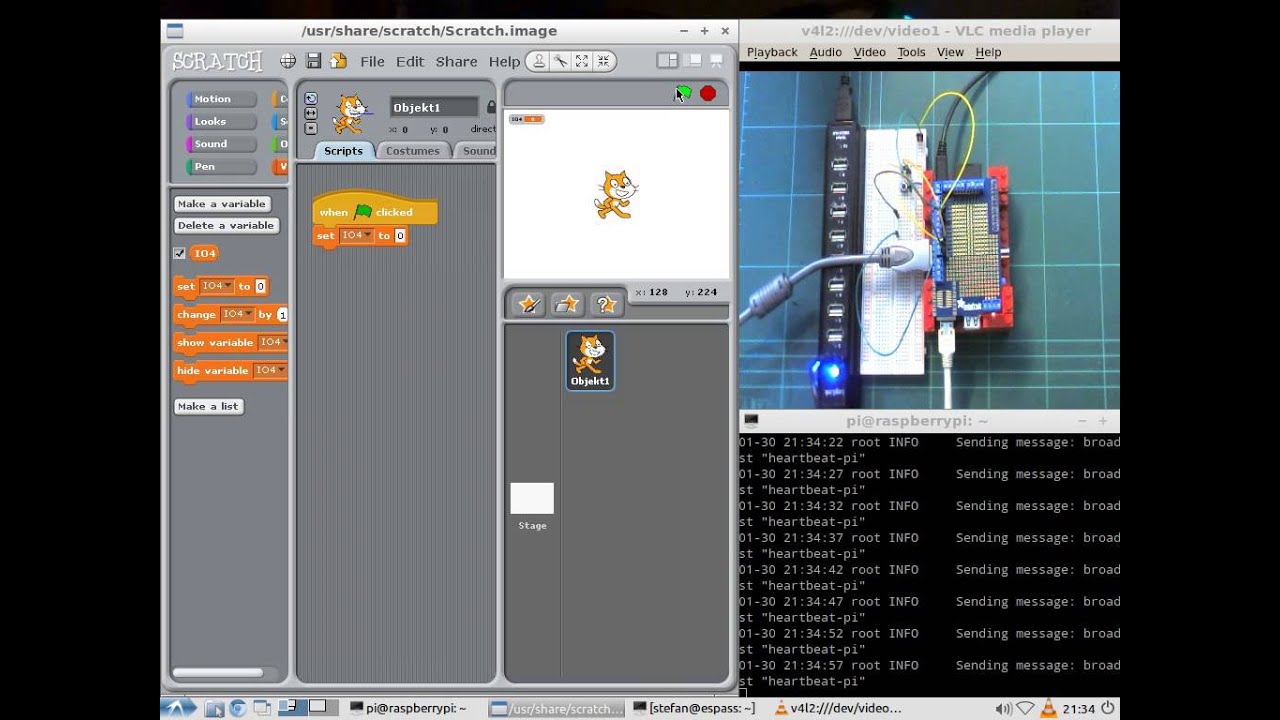Click Delete a variable button

pos(226,226)
